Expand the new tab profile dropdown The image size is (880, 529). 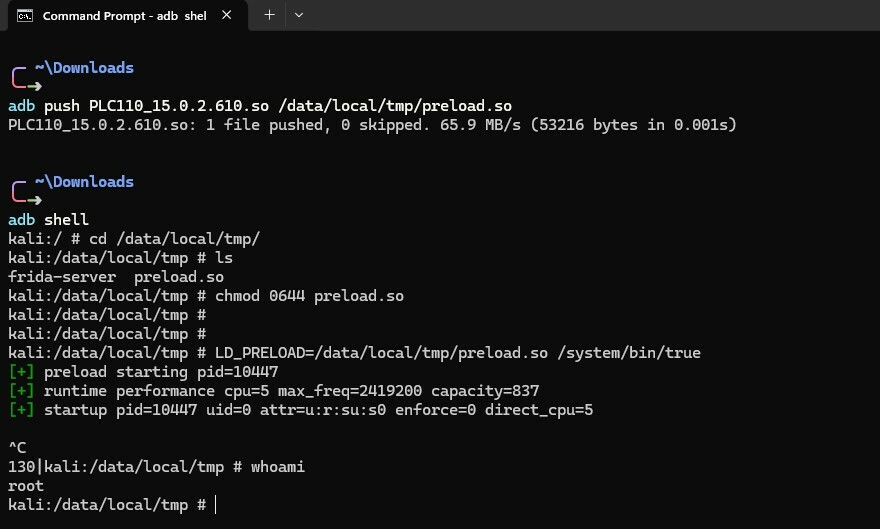click(299, 15)
